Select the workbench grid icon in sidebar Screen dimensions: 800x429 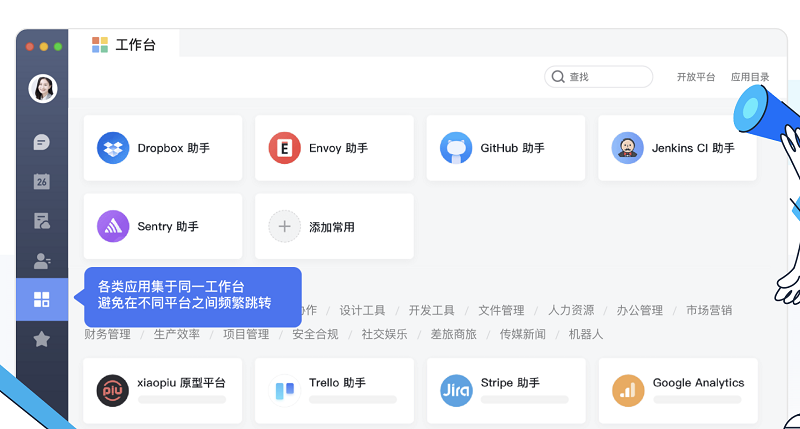(x=41, y=299)
